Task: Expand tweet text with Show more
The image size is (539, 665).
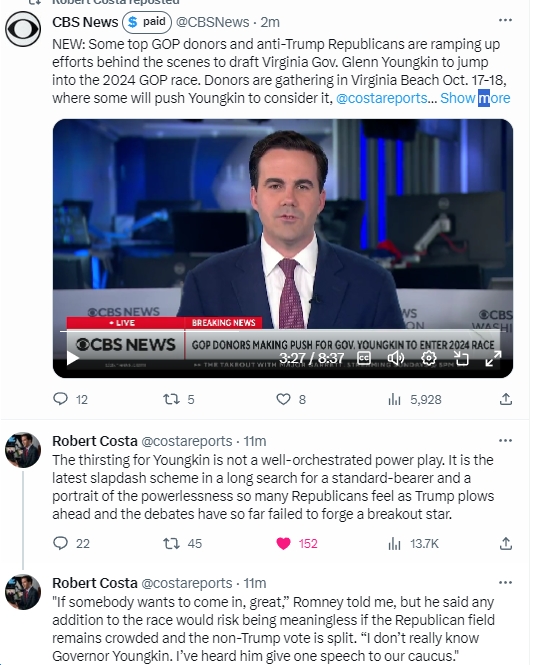Action: (x=475, y=98)
